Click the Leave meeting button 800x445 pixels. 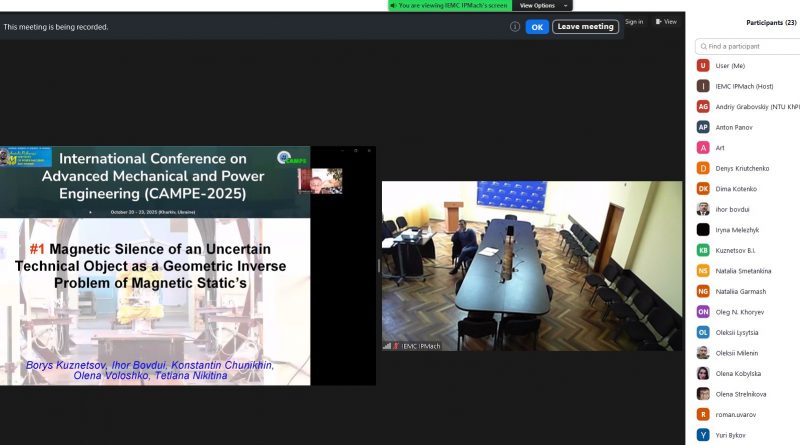tap(585, 27)
